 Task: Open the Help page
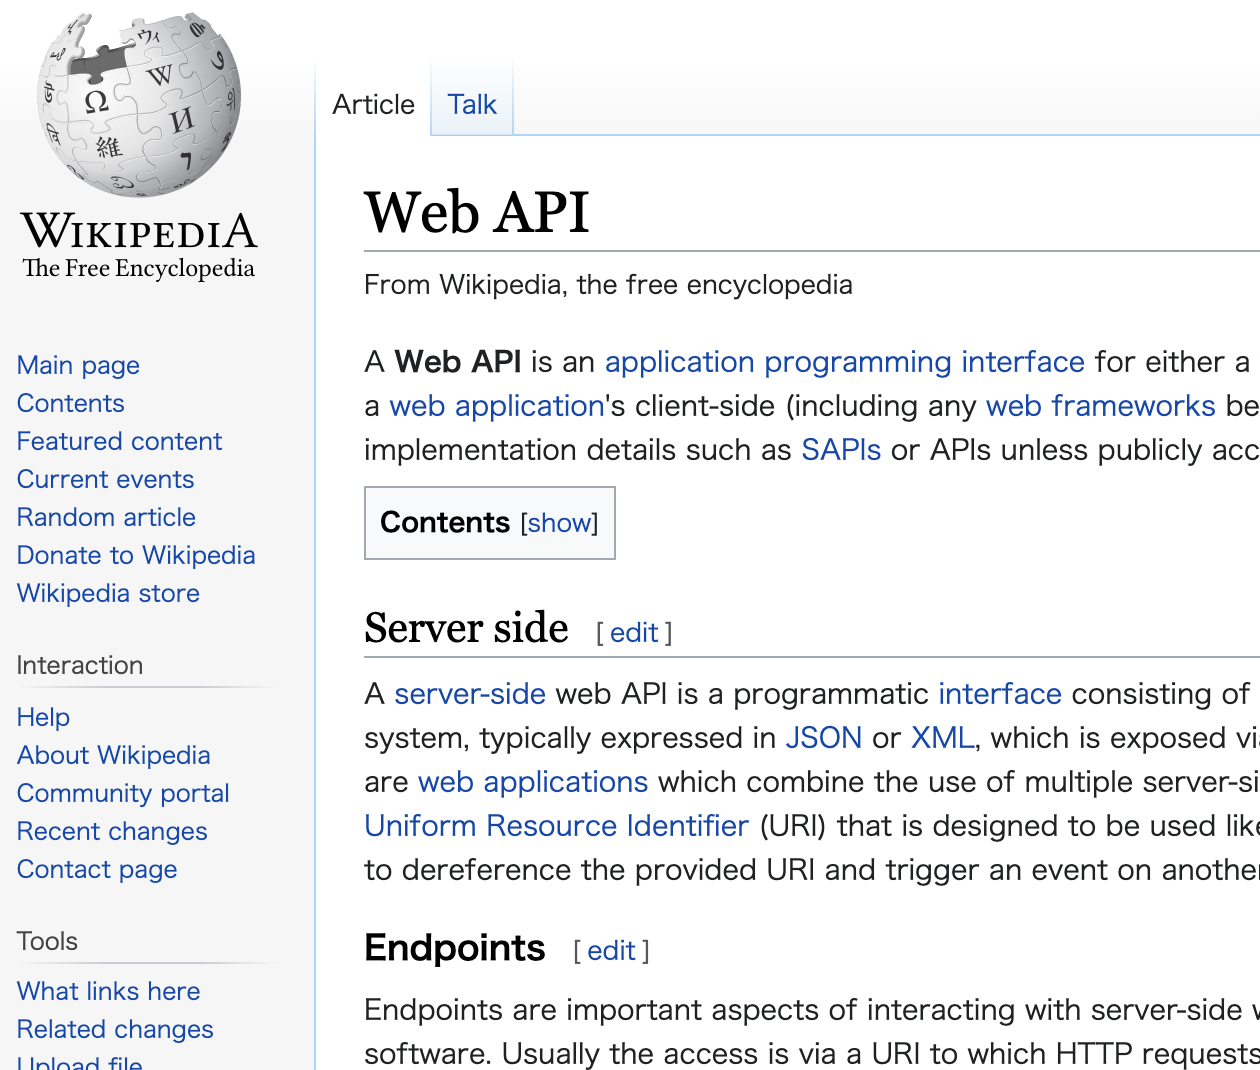pos(42,717)
